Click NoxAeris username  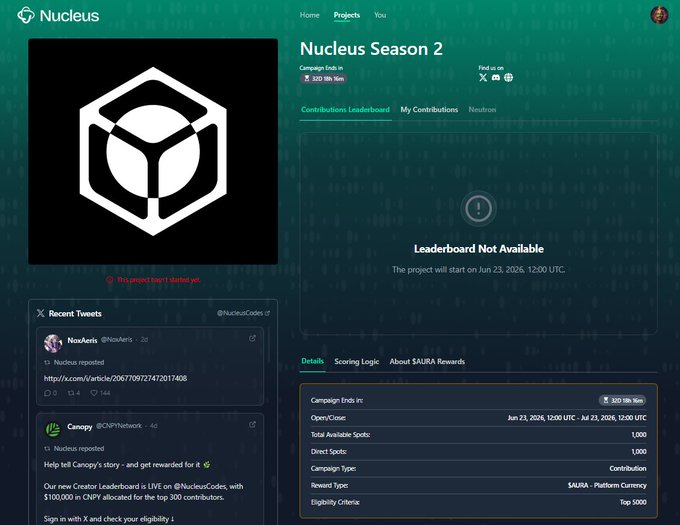coord(82,340)
